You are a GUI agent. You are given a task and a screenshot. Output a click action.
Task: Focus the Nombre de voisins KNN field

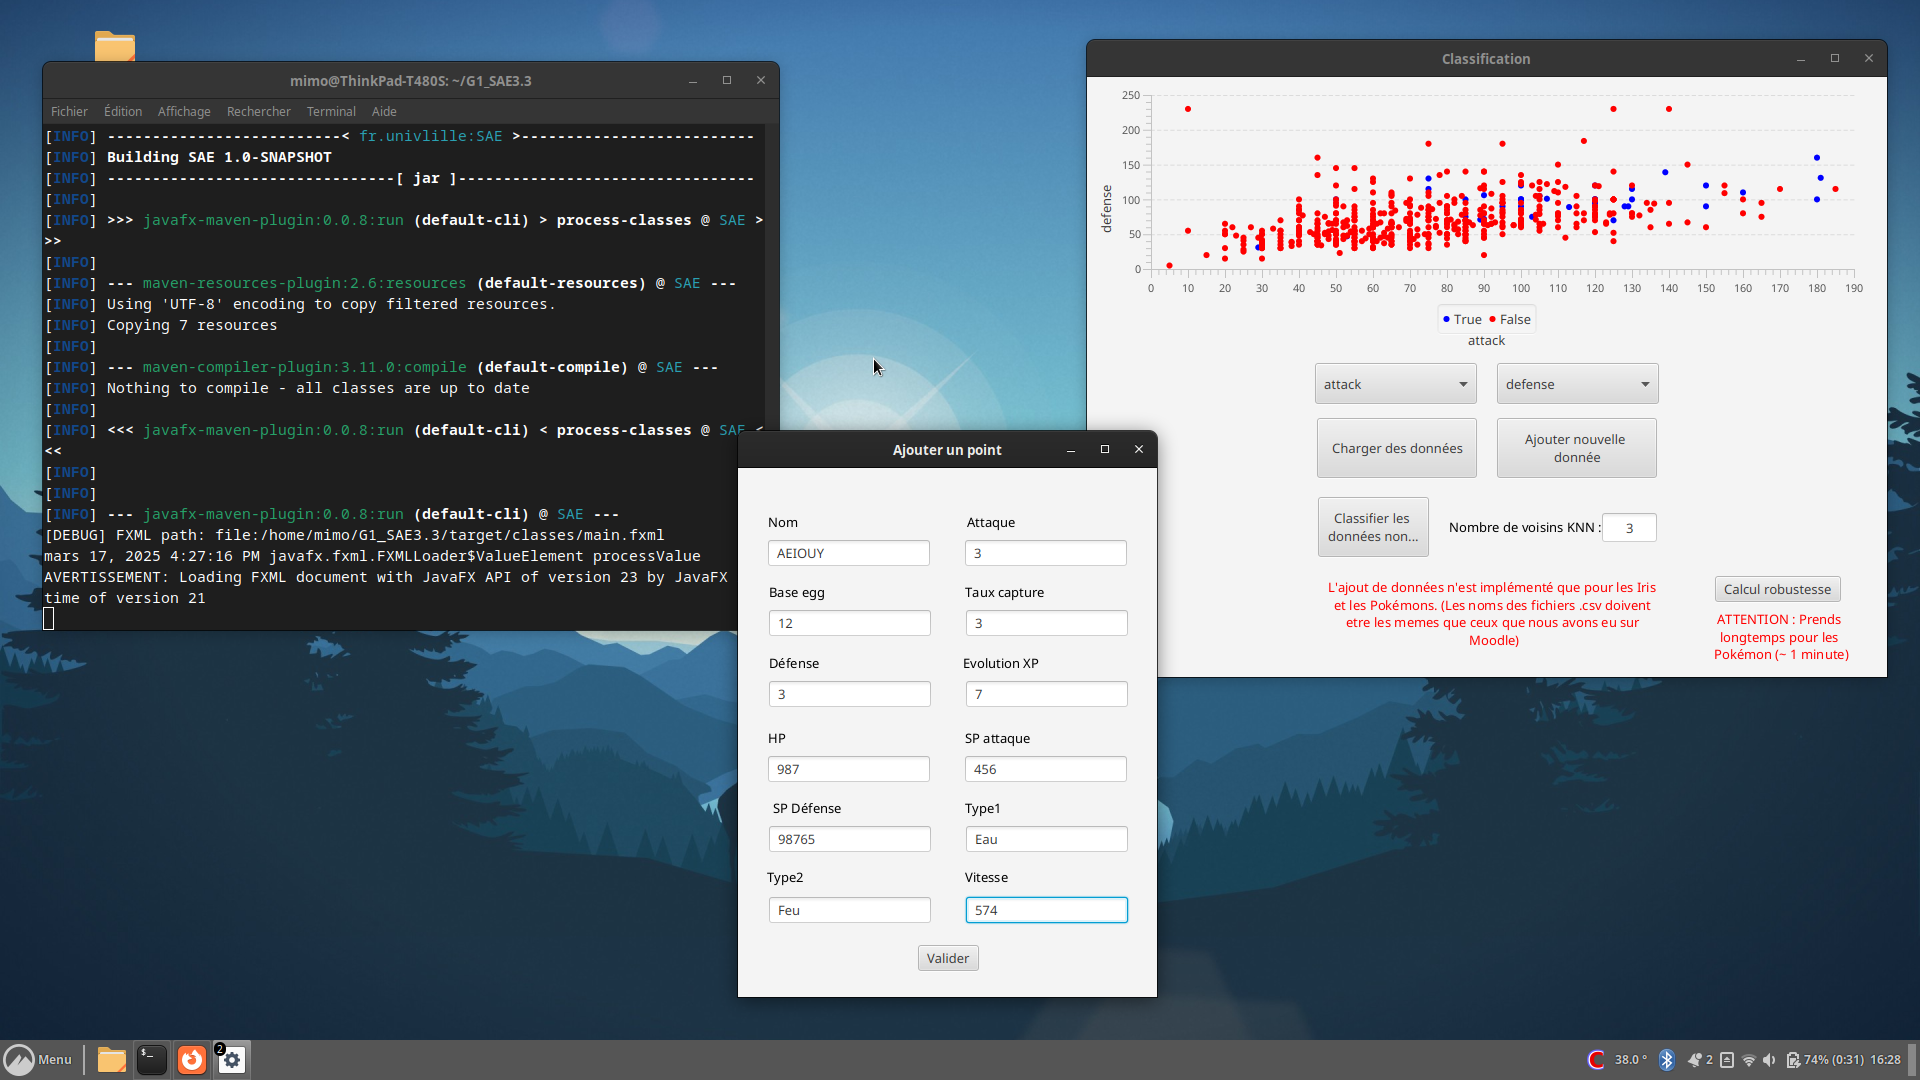pyautogui.click(x=1629, y=528)
